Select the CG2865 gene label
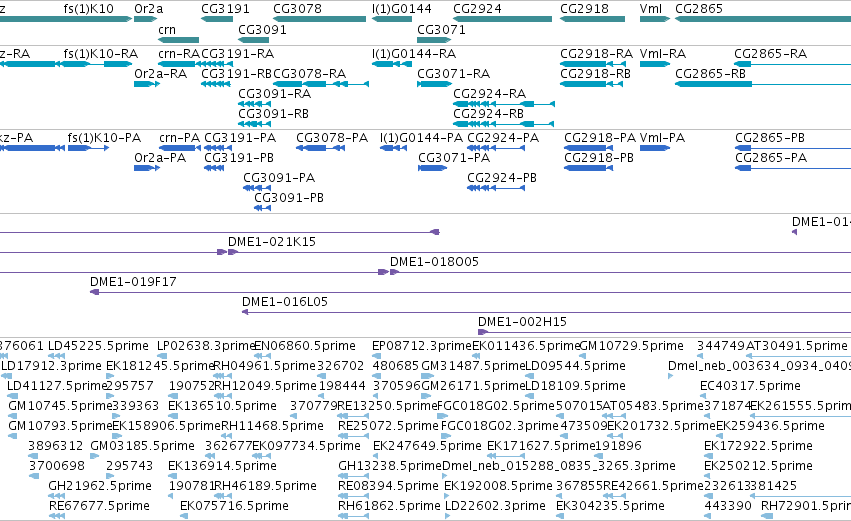Viewport: 851px width, 521px height. coord(699,9)
